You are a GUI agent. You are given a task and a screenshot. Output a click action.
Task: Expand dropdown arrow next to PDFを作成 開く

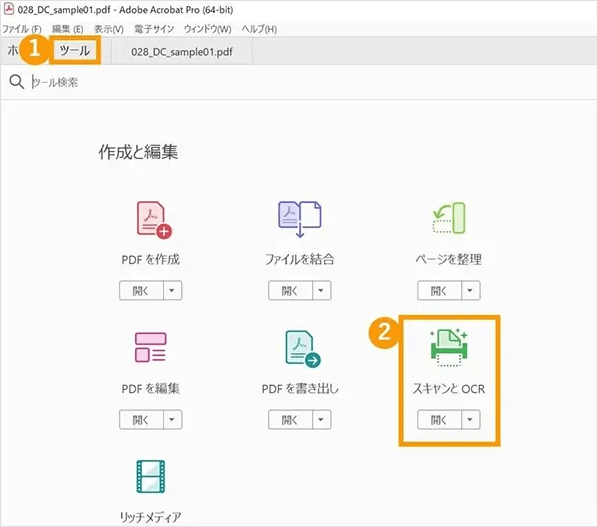172,291
